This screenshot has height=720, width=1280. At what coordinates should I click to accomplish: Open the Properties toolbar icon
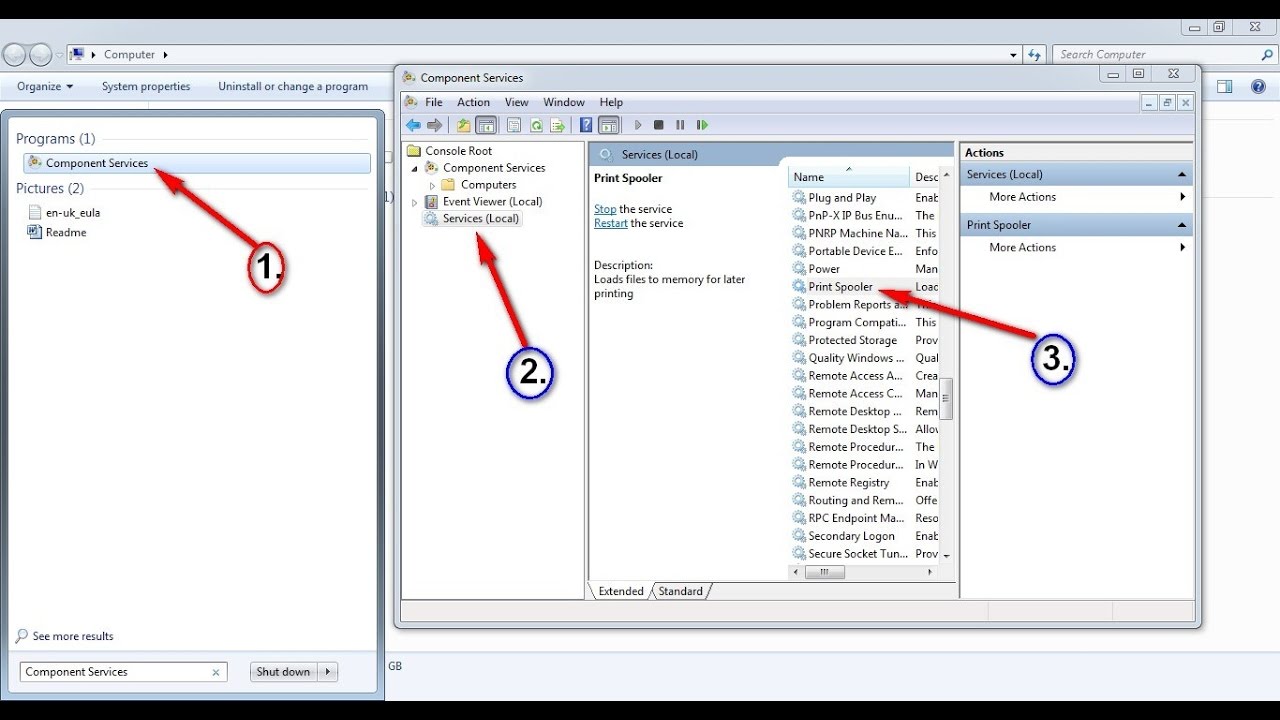(514, 125)
